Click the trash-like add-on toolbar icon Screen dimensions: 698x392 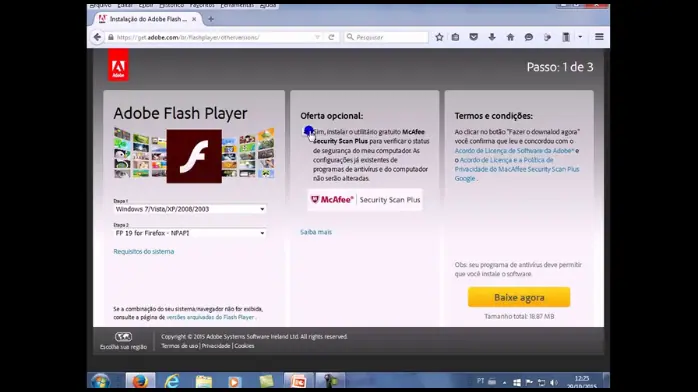pyautogui.click(x=566, y=37)
